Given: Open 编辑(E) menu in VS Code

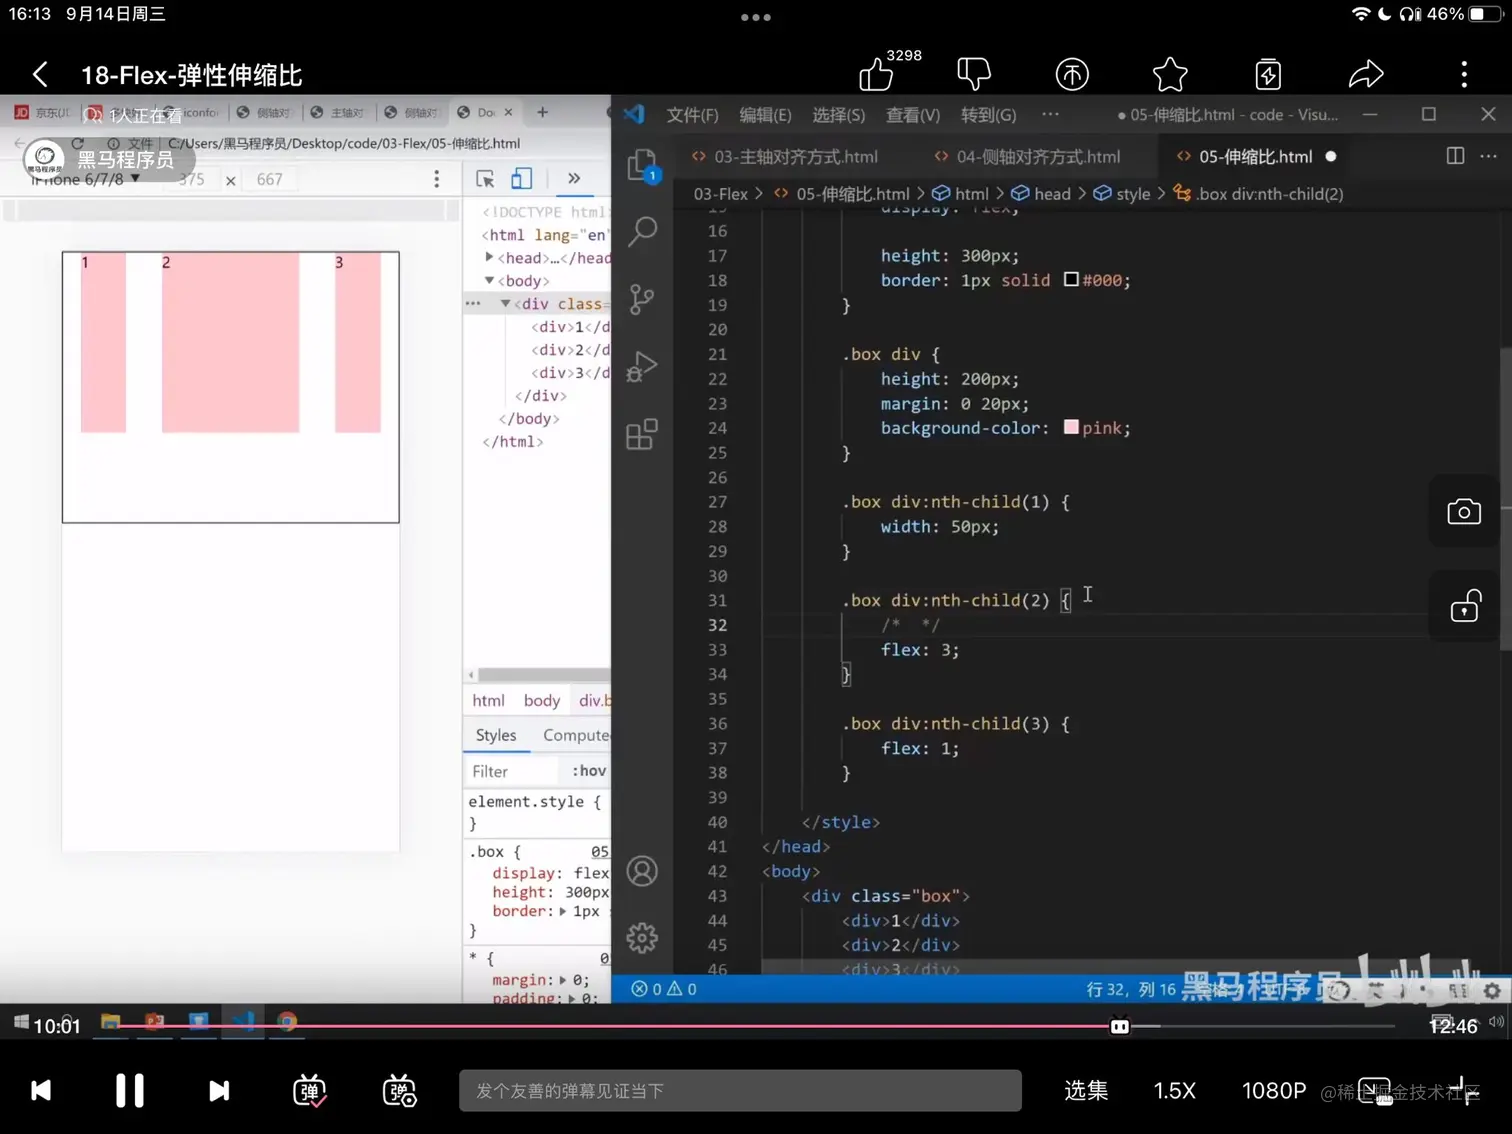Looking at the screenshot, I should 765,115.
